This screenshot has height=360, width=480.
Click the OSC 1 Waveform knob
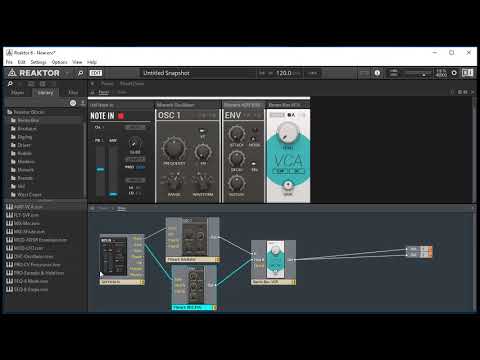(x=203, y=182)
